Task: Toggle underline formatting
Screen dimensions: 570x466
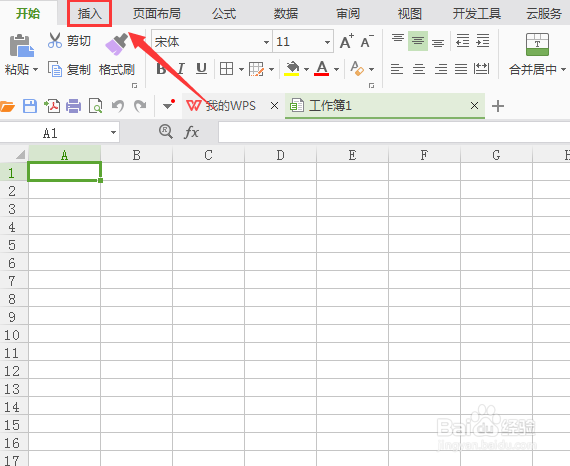Action: pyautogui.click(x=201, y=69)
